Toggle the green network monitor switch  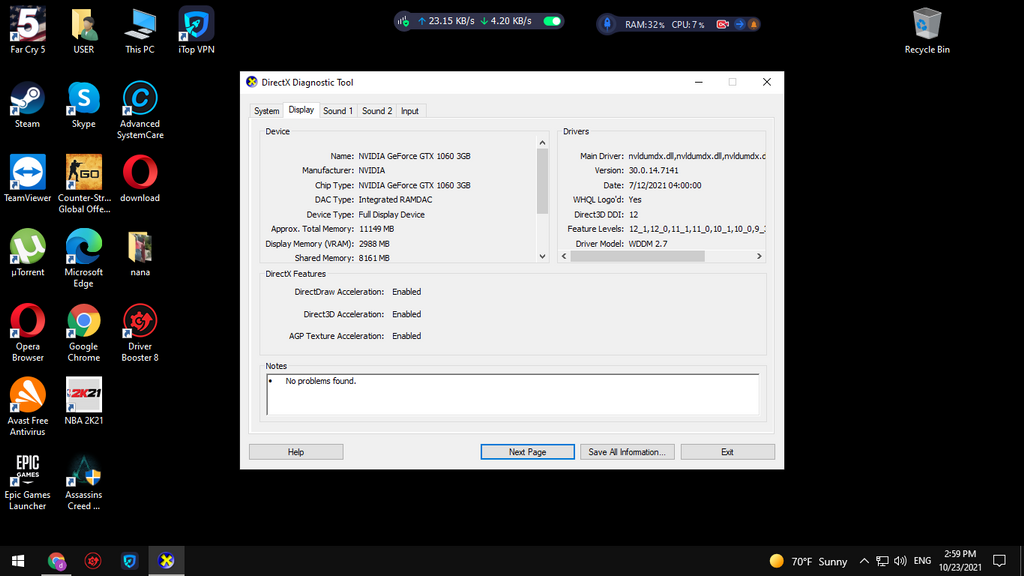coord(552,21)
